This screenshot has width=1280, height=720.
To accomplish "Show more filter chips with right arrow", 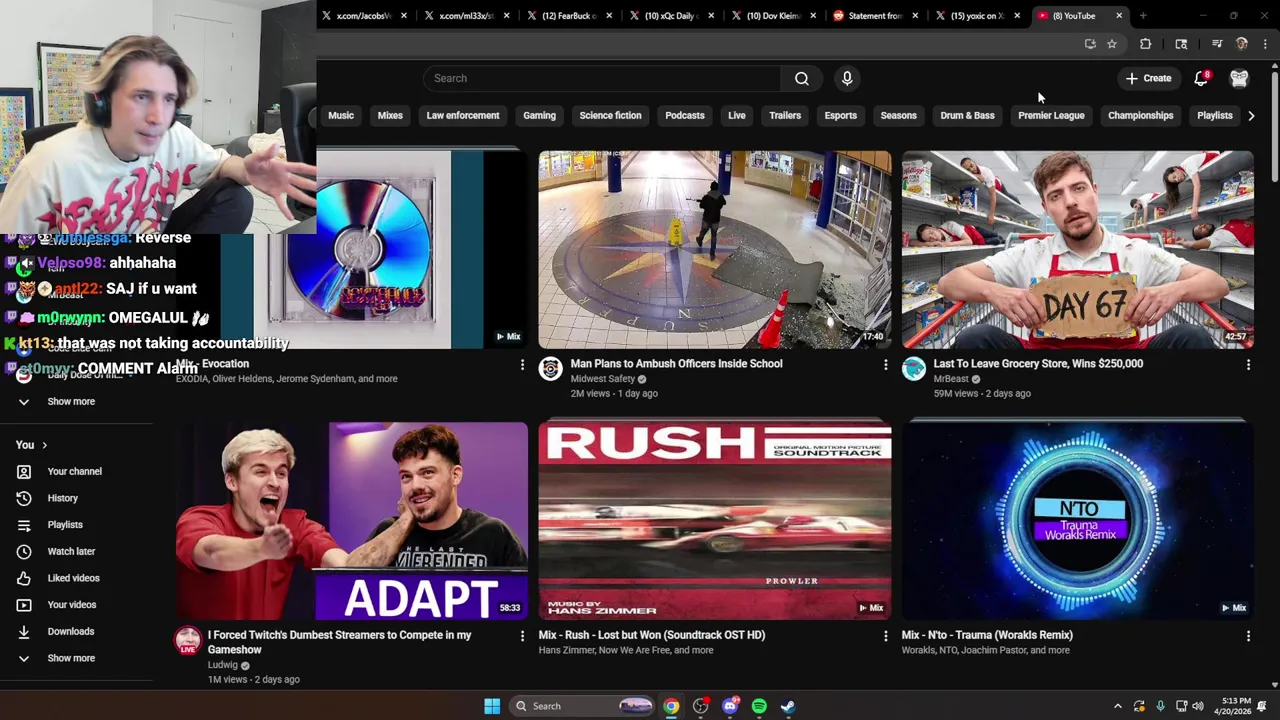I will pyautogui.click(x=1251, y=115).
